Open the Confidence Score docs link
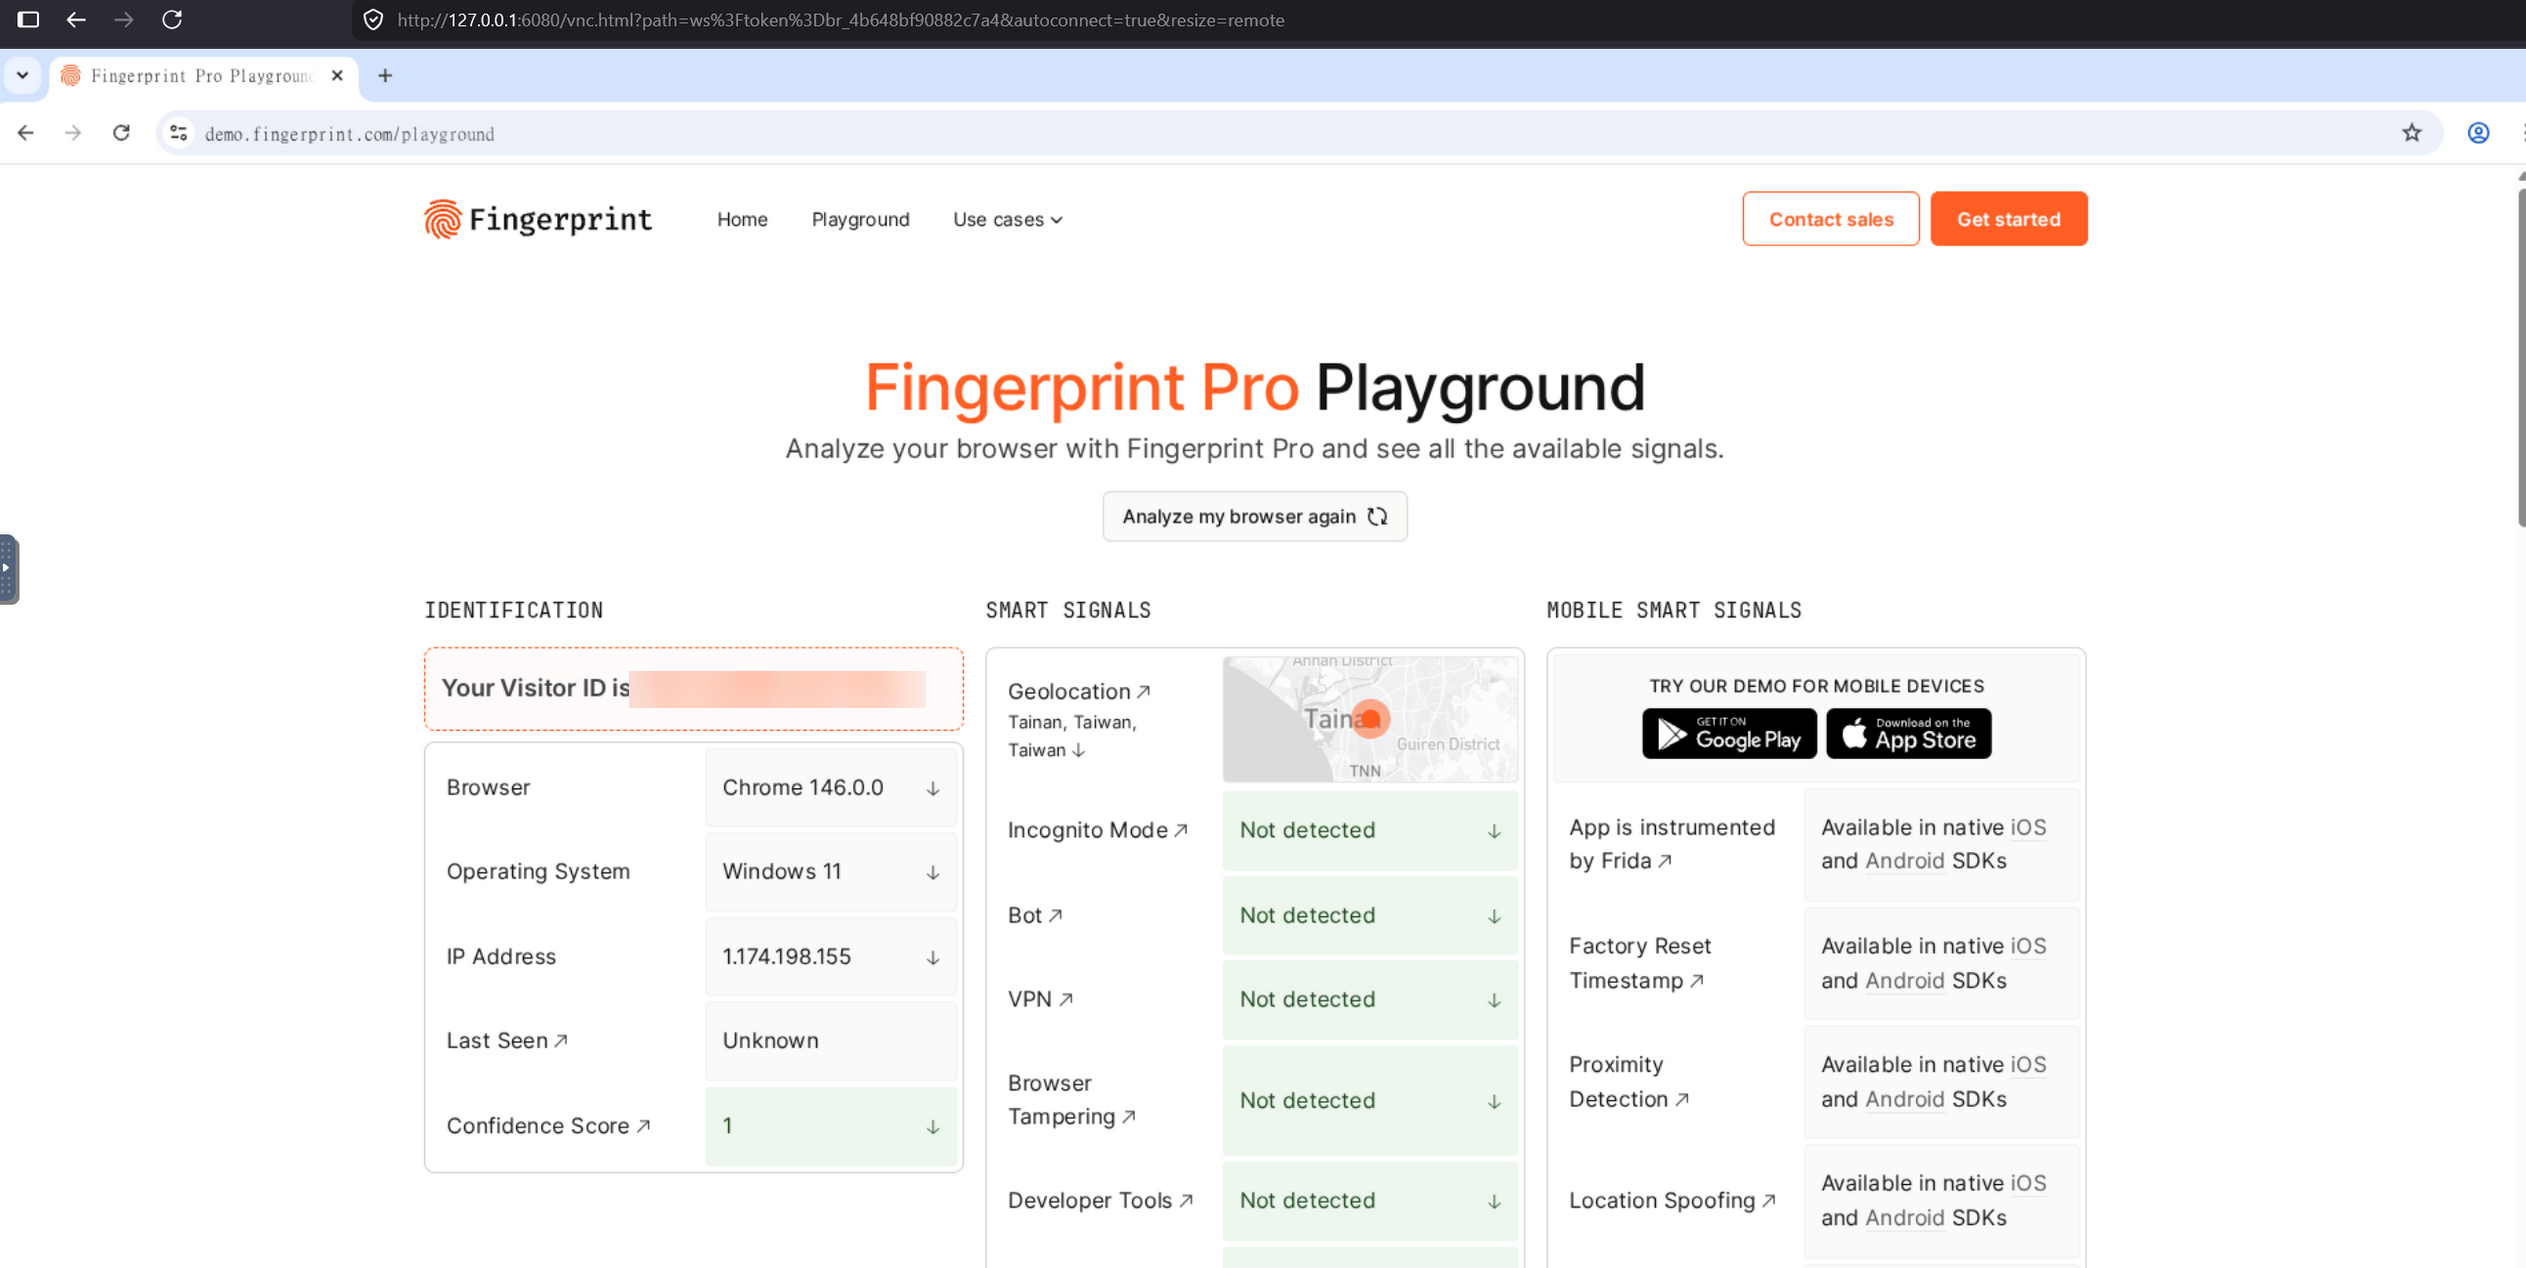 [x=548, y=1126]
